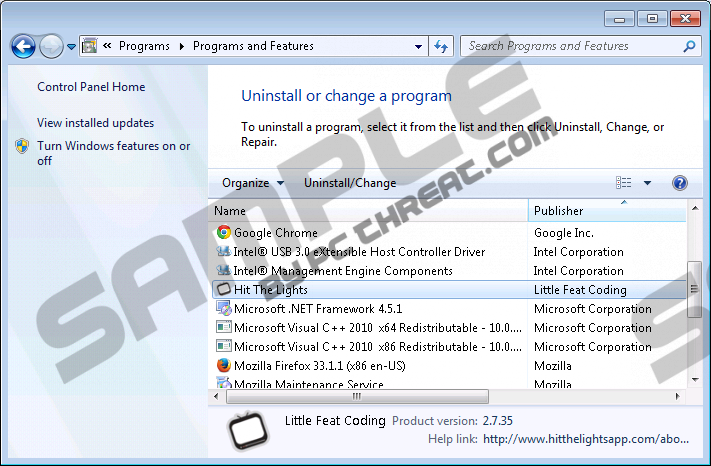Click the Hit The Lights program icon
711x466 pixels.
[224, 290]
